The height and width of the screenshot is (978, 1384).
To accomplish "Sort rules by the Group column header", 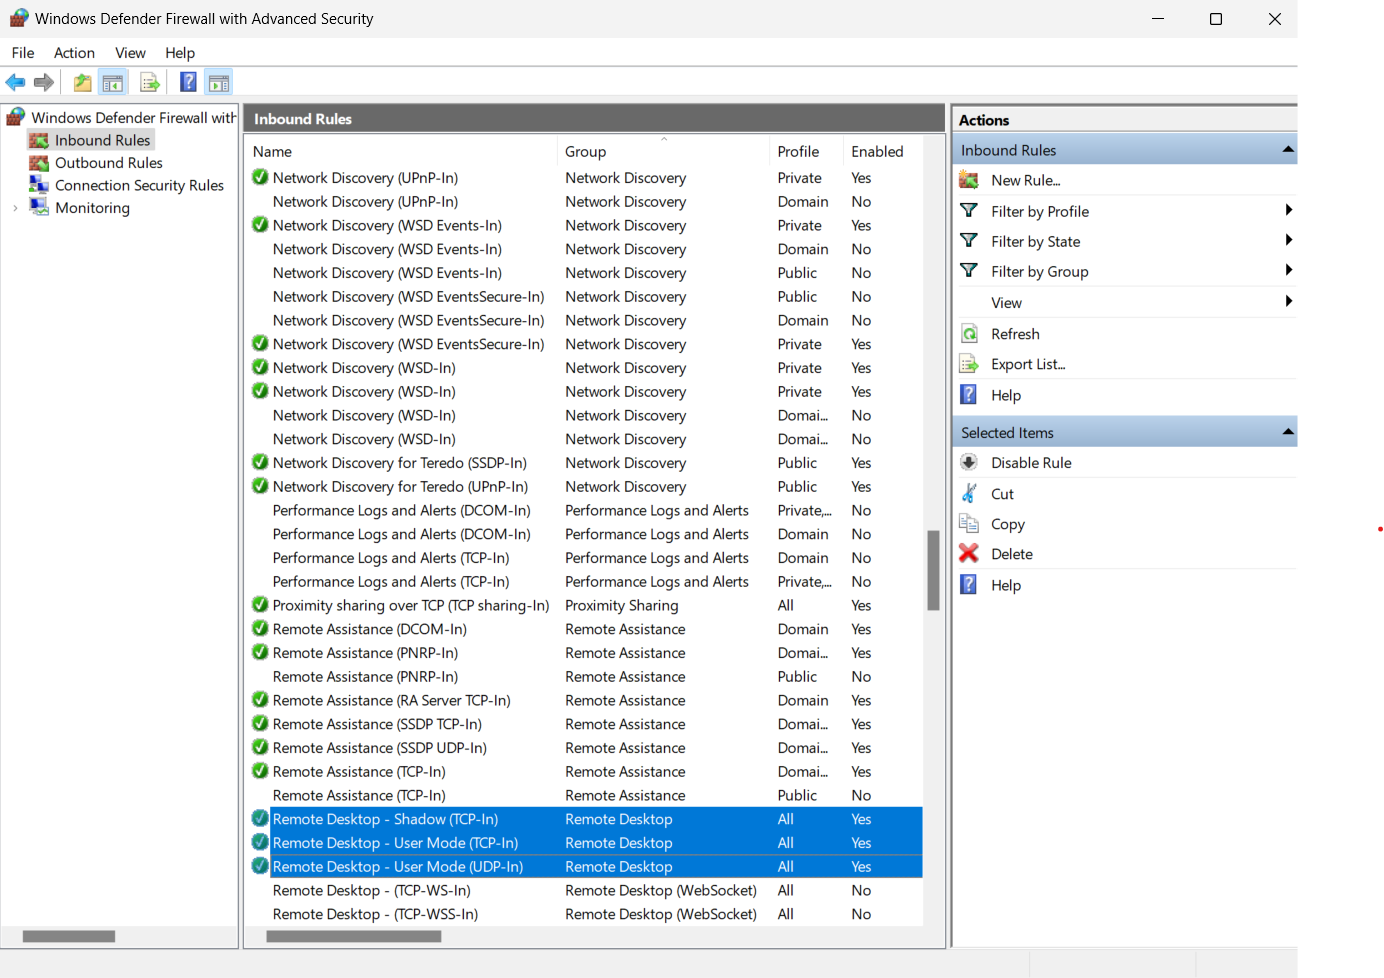I will (x=663, y=151).
